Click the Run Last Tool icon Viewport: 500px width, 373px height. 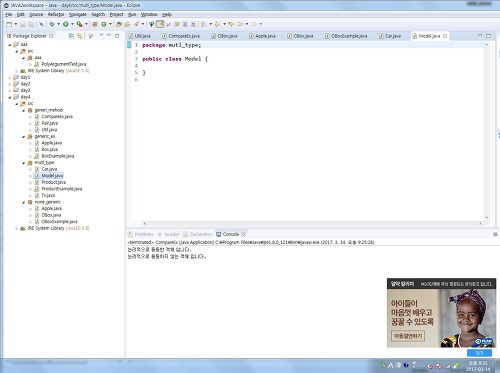click(x=79, y=24)
